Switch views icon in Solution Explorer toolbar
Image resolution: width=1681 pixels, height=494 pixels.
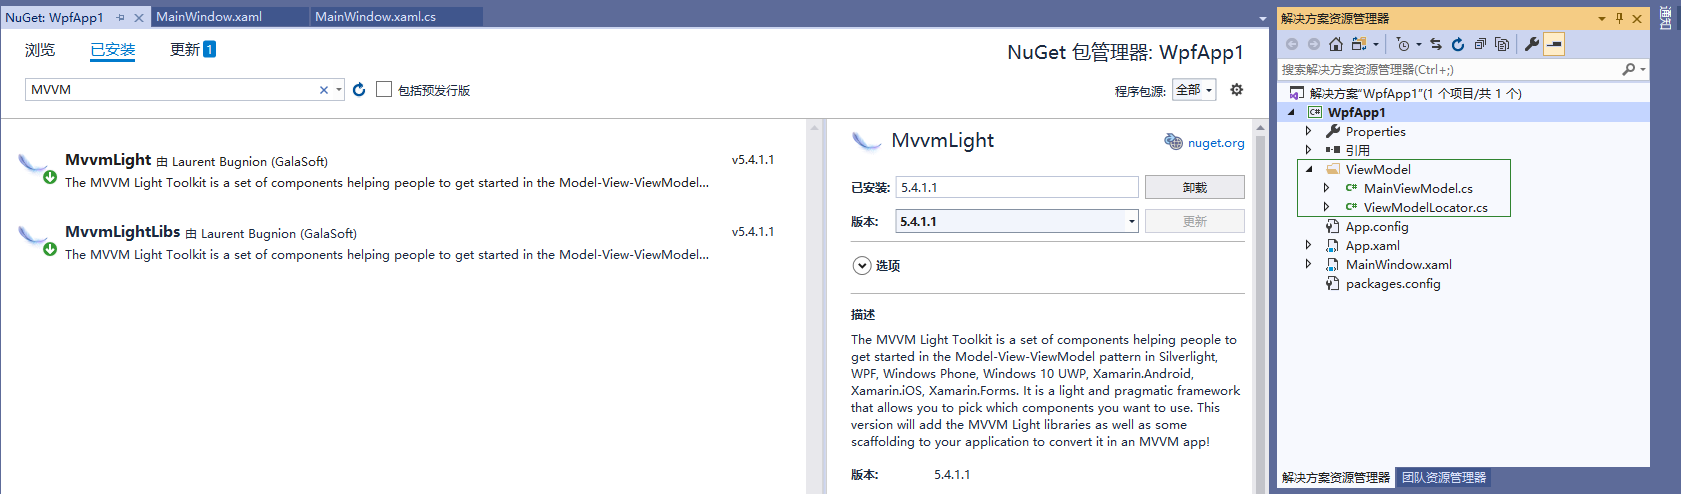[x=1359, y=44]
